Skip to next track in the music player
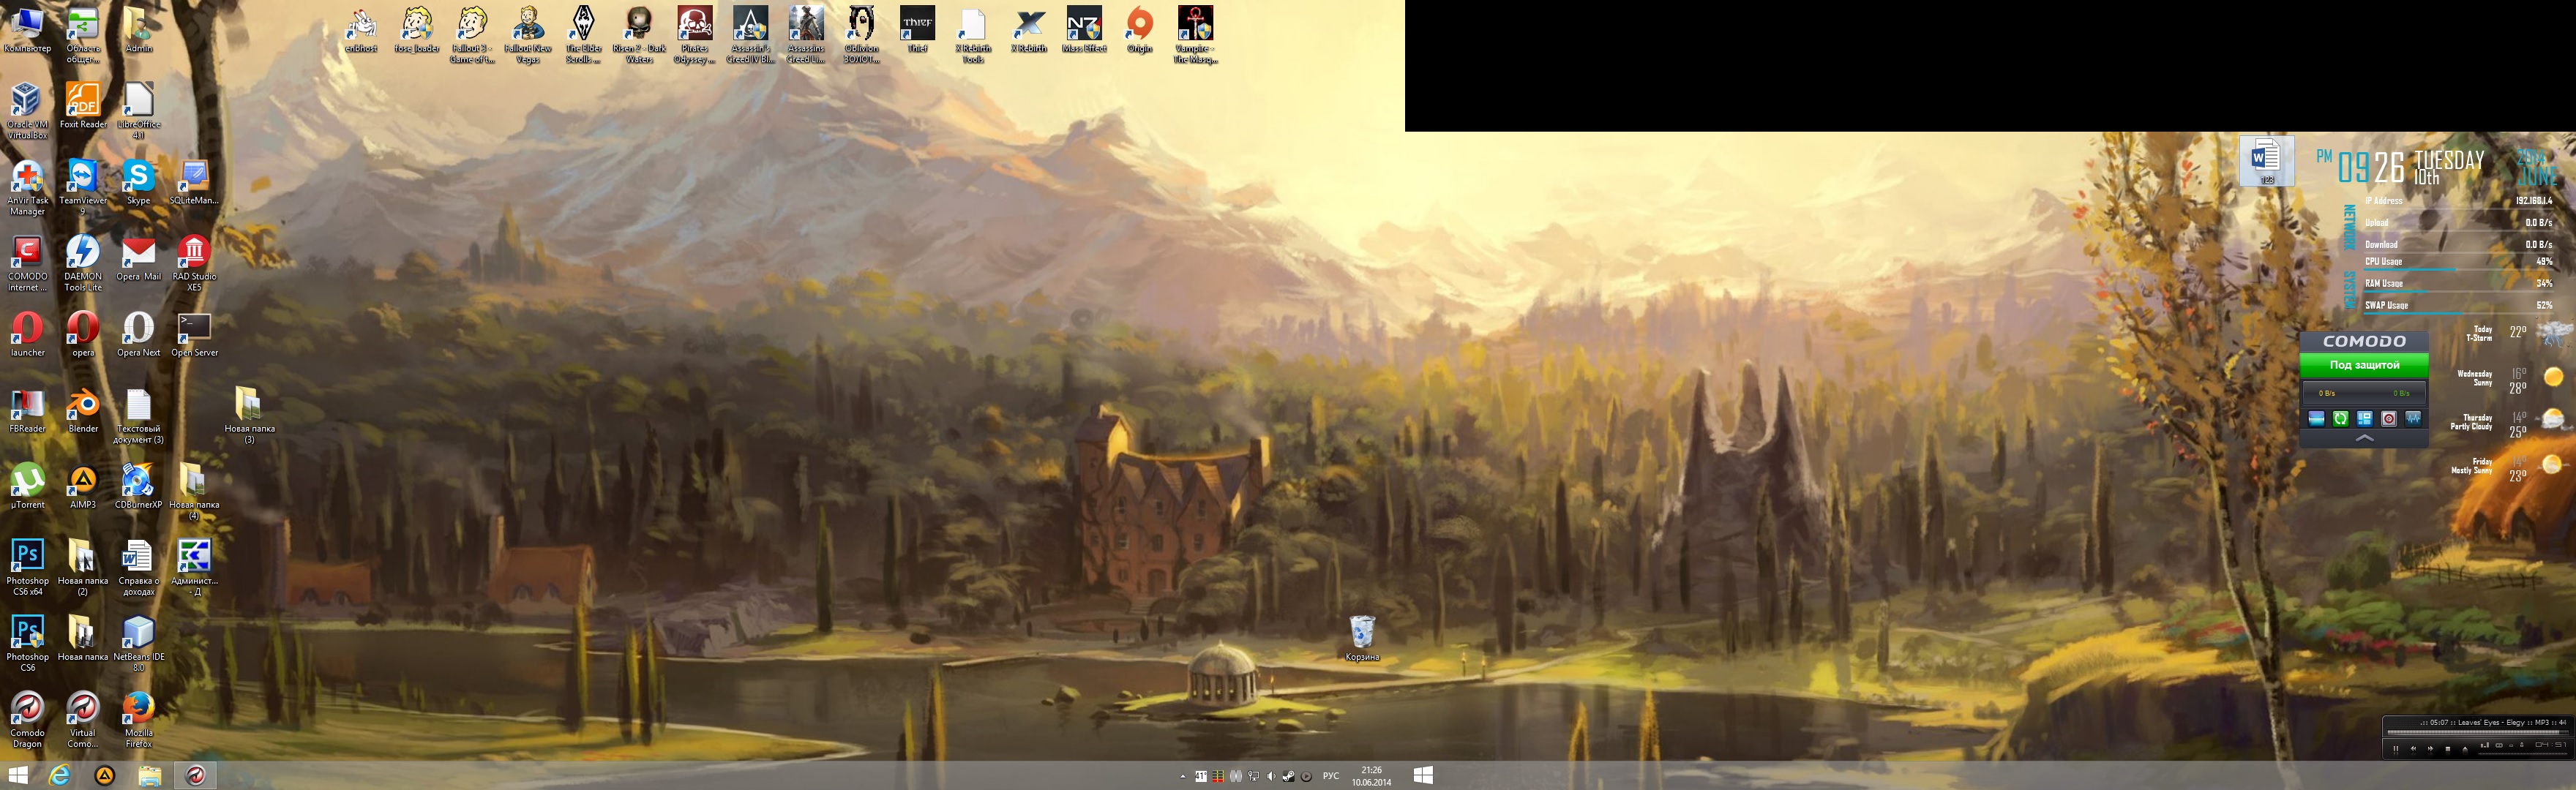This screenshot has height=790, width=2576. pos(2431,749)
